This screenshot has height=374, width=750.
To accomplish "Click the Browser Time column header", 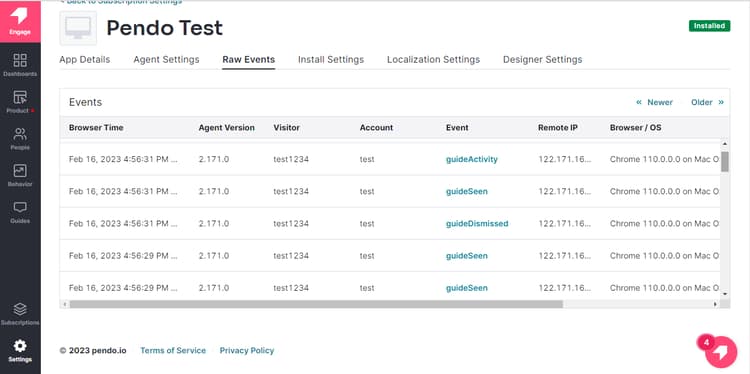I will 96,128.
